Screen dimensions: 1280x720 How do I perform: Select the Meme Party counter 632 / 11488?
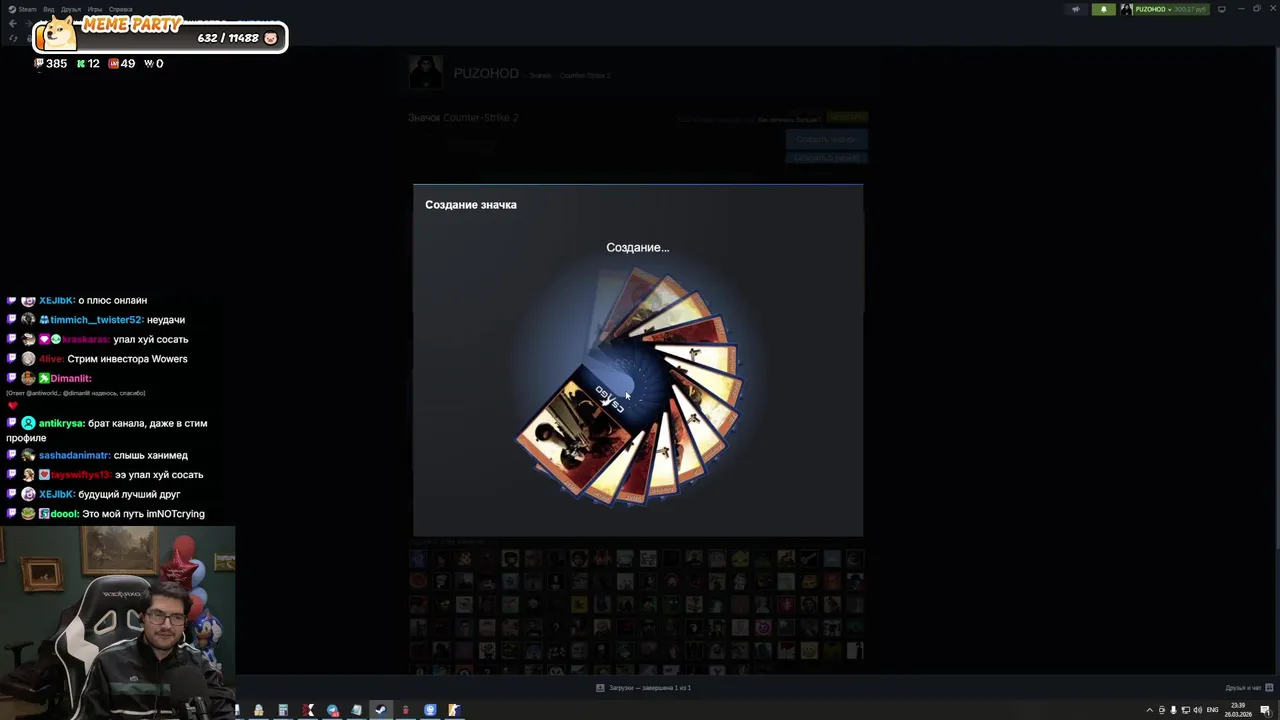[x=228, y=38]
